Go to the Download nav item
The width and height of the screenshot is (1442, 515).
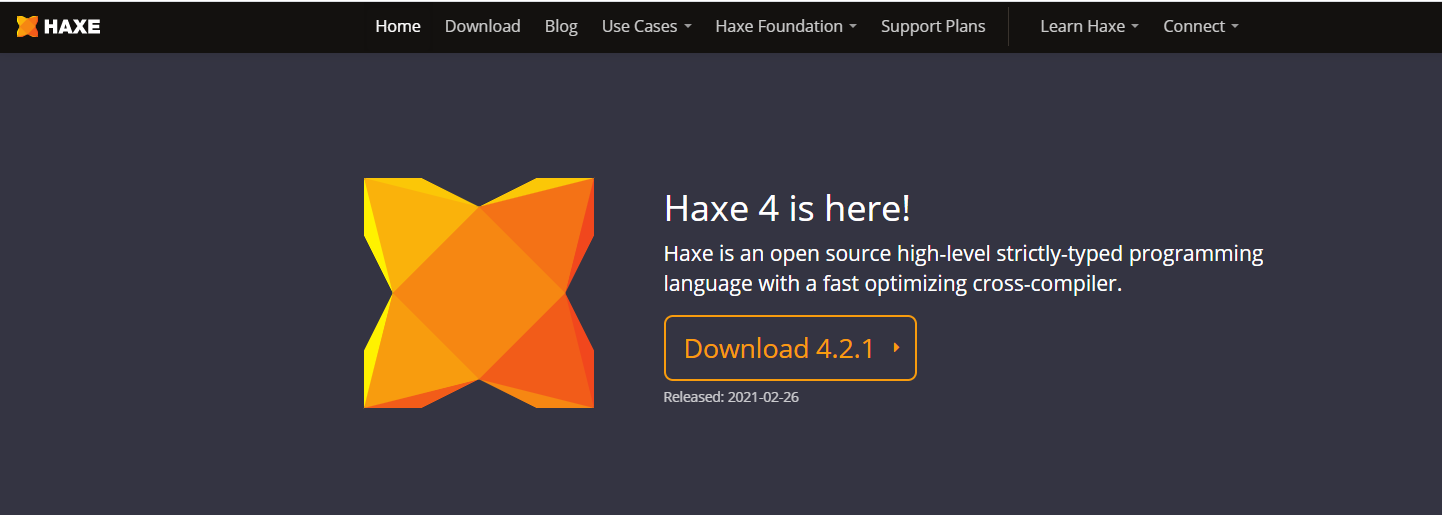coord(482,26)
